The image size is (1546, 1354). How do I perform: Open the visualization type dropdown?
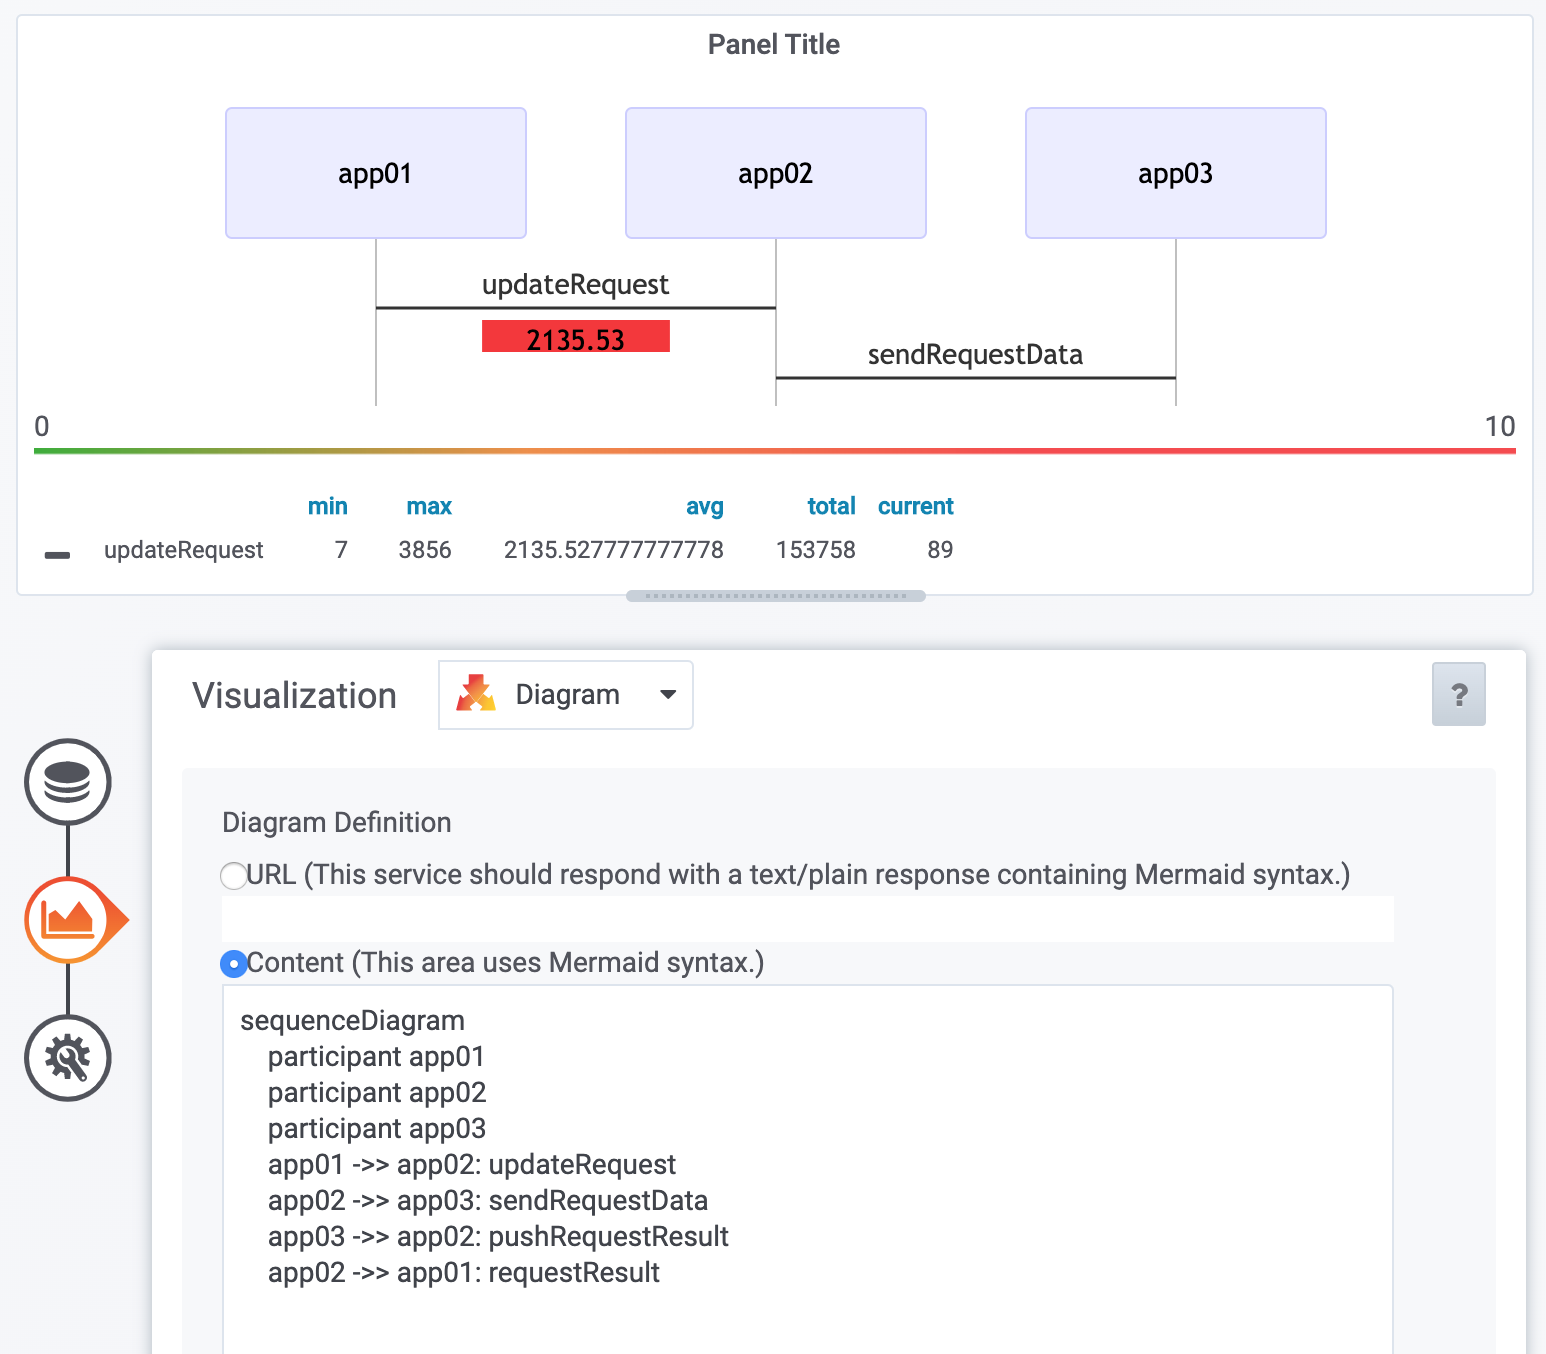tap(565, 694)
